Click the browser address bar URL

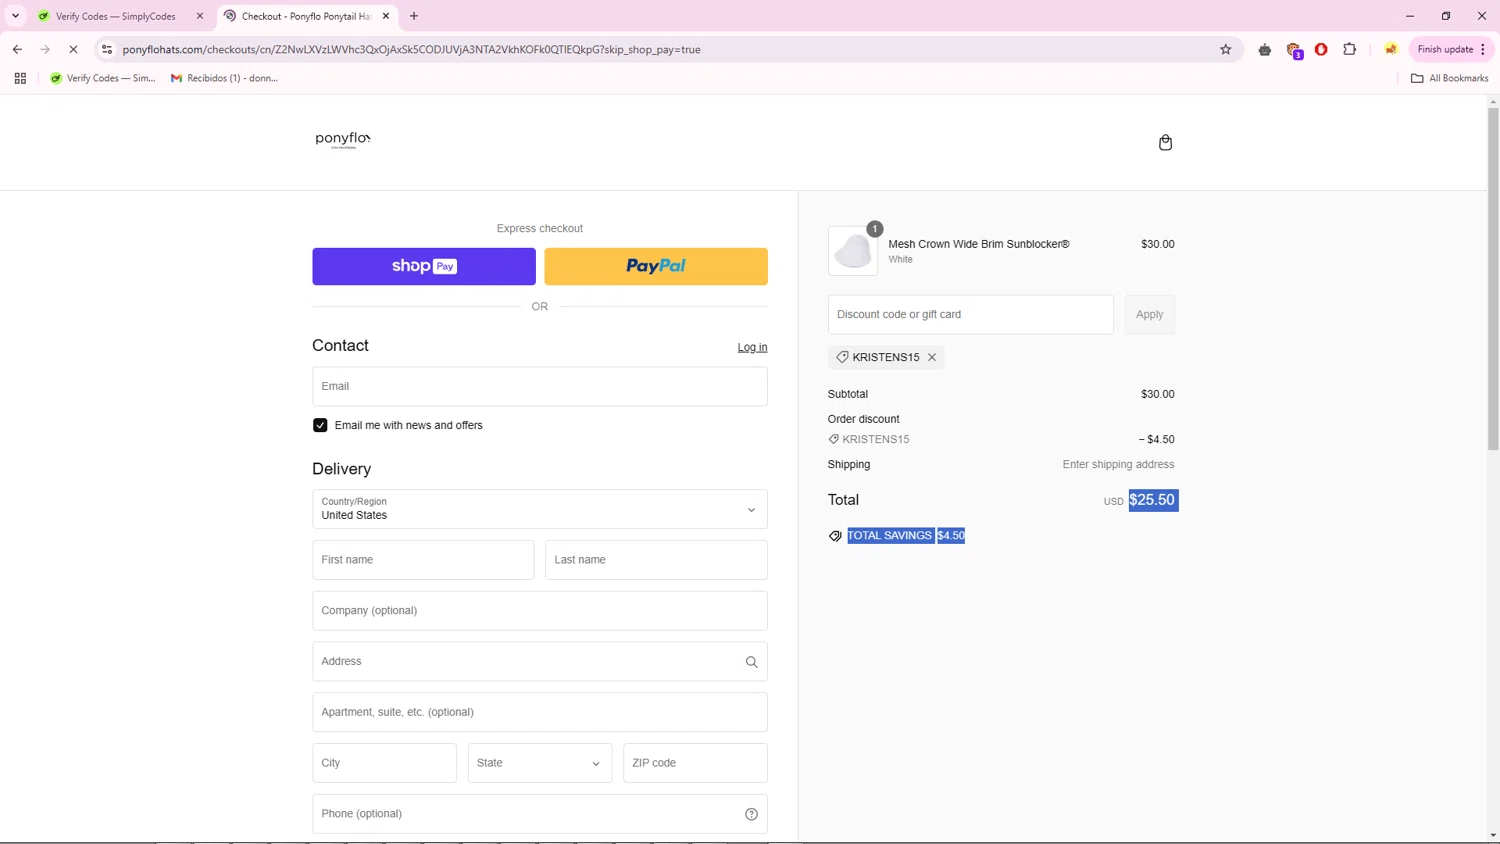click(x=411, y=49)
